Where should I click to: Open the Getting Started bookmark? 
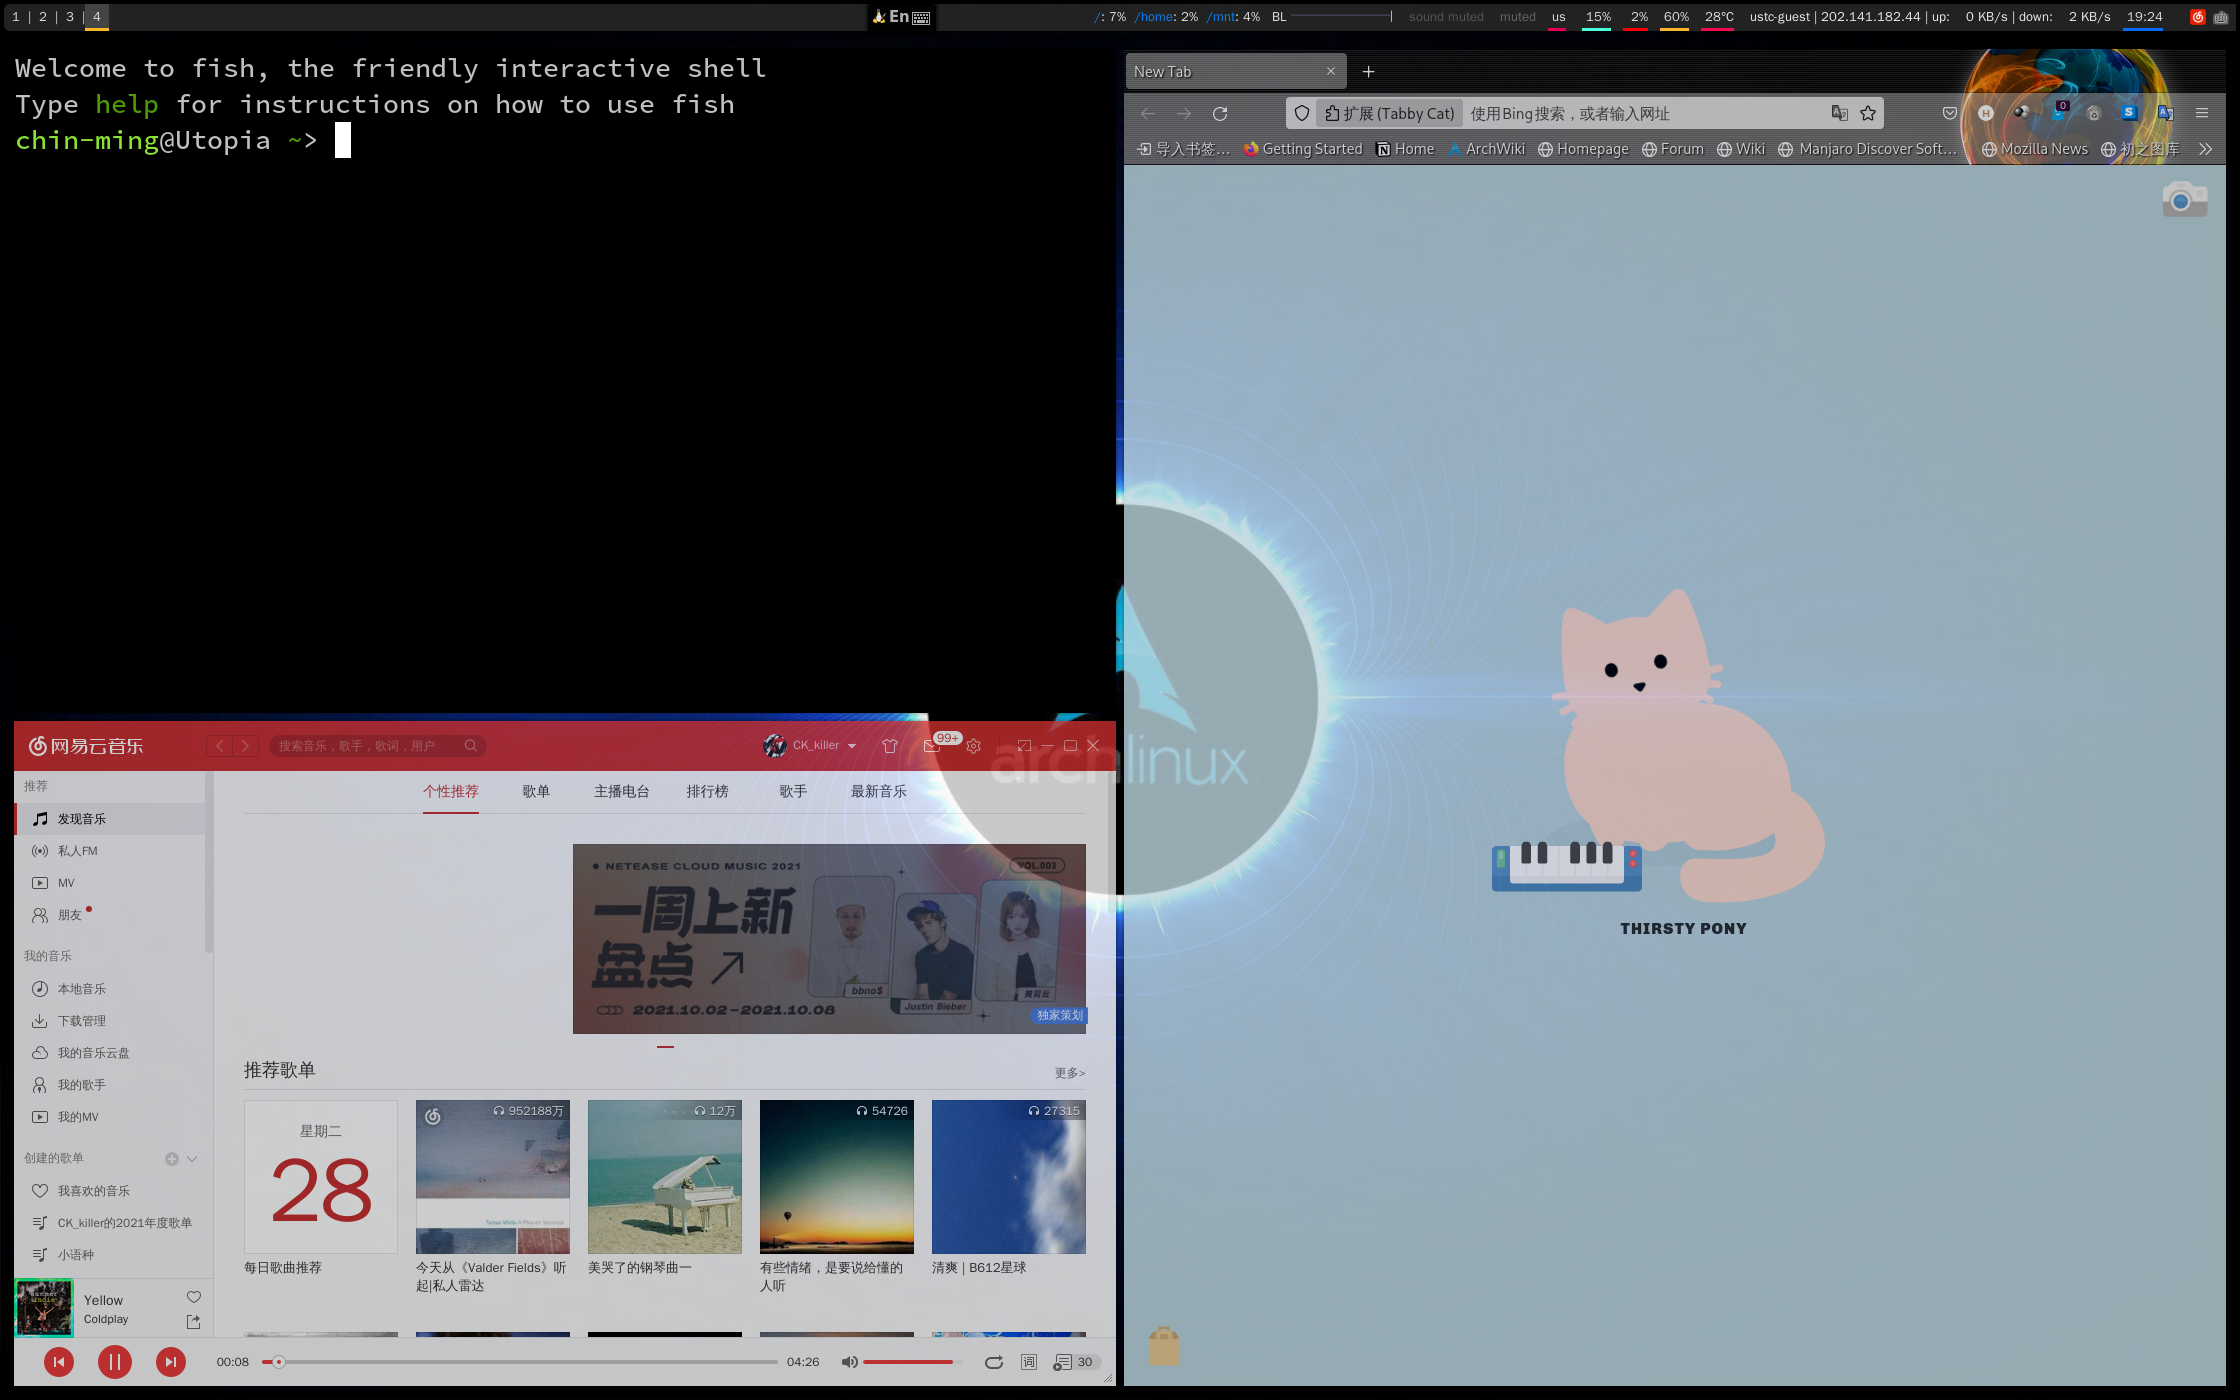coord(1303,149)
